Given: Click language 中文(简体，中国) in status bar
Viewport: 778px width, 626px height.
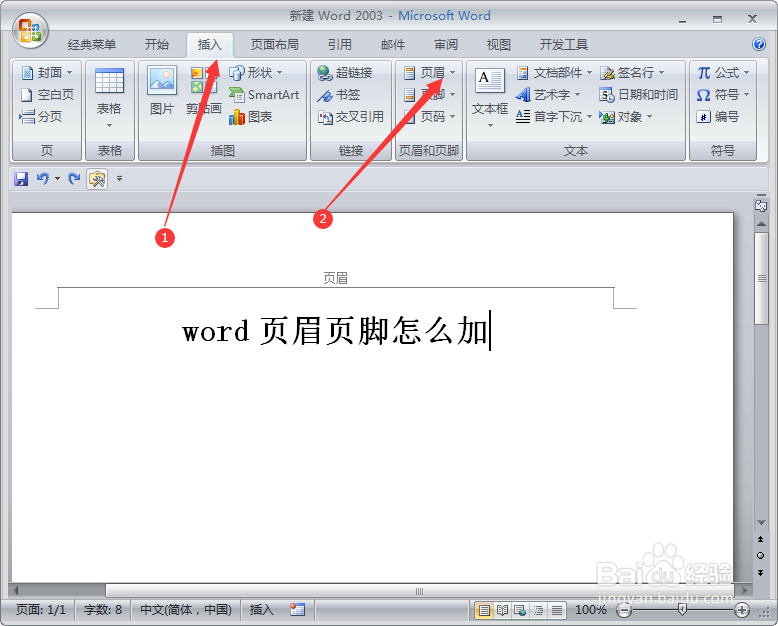Looking at the screenshot, I should click(186, 609).
